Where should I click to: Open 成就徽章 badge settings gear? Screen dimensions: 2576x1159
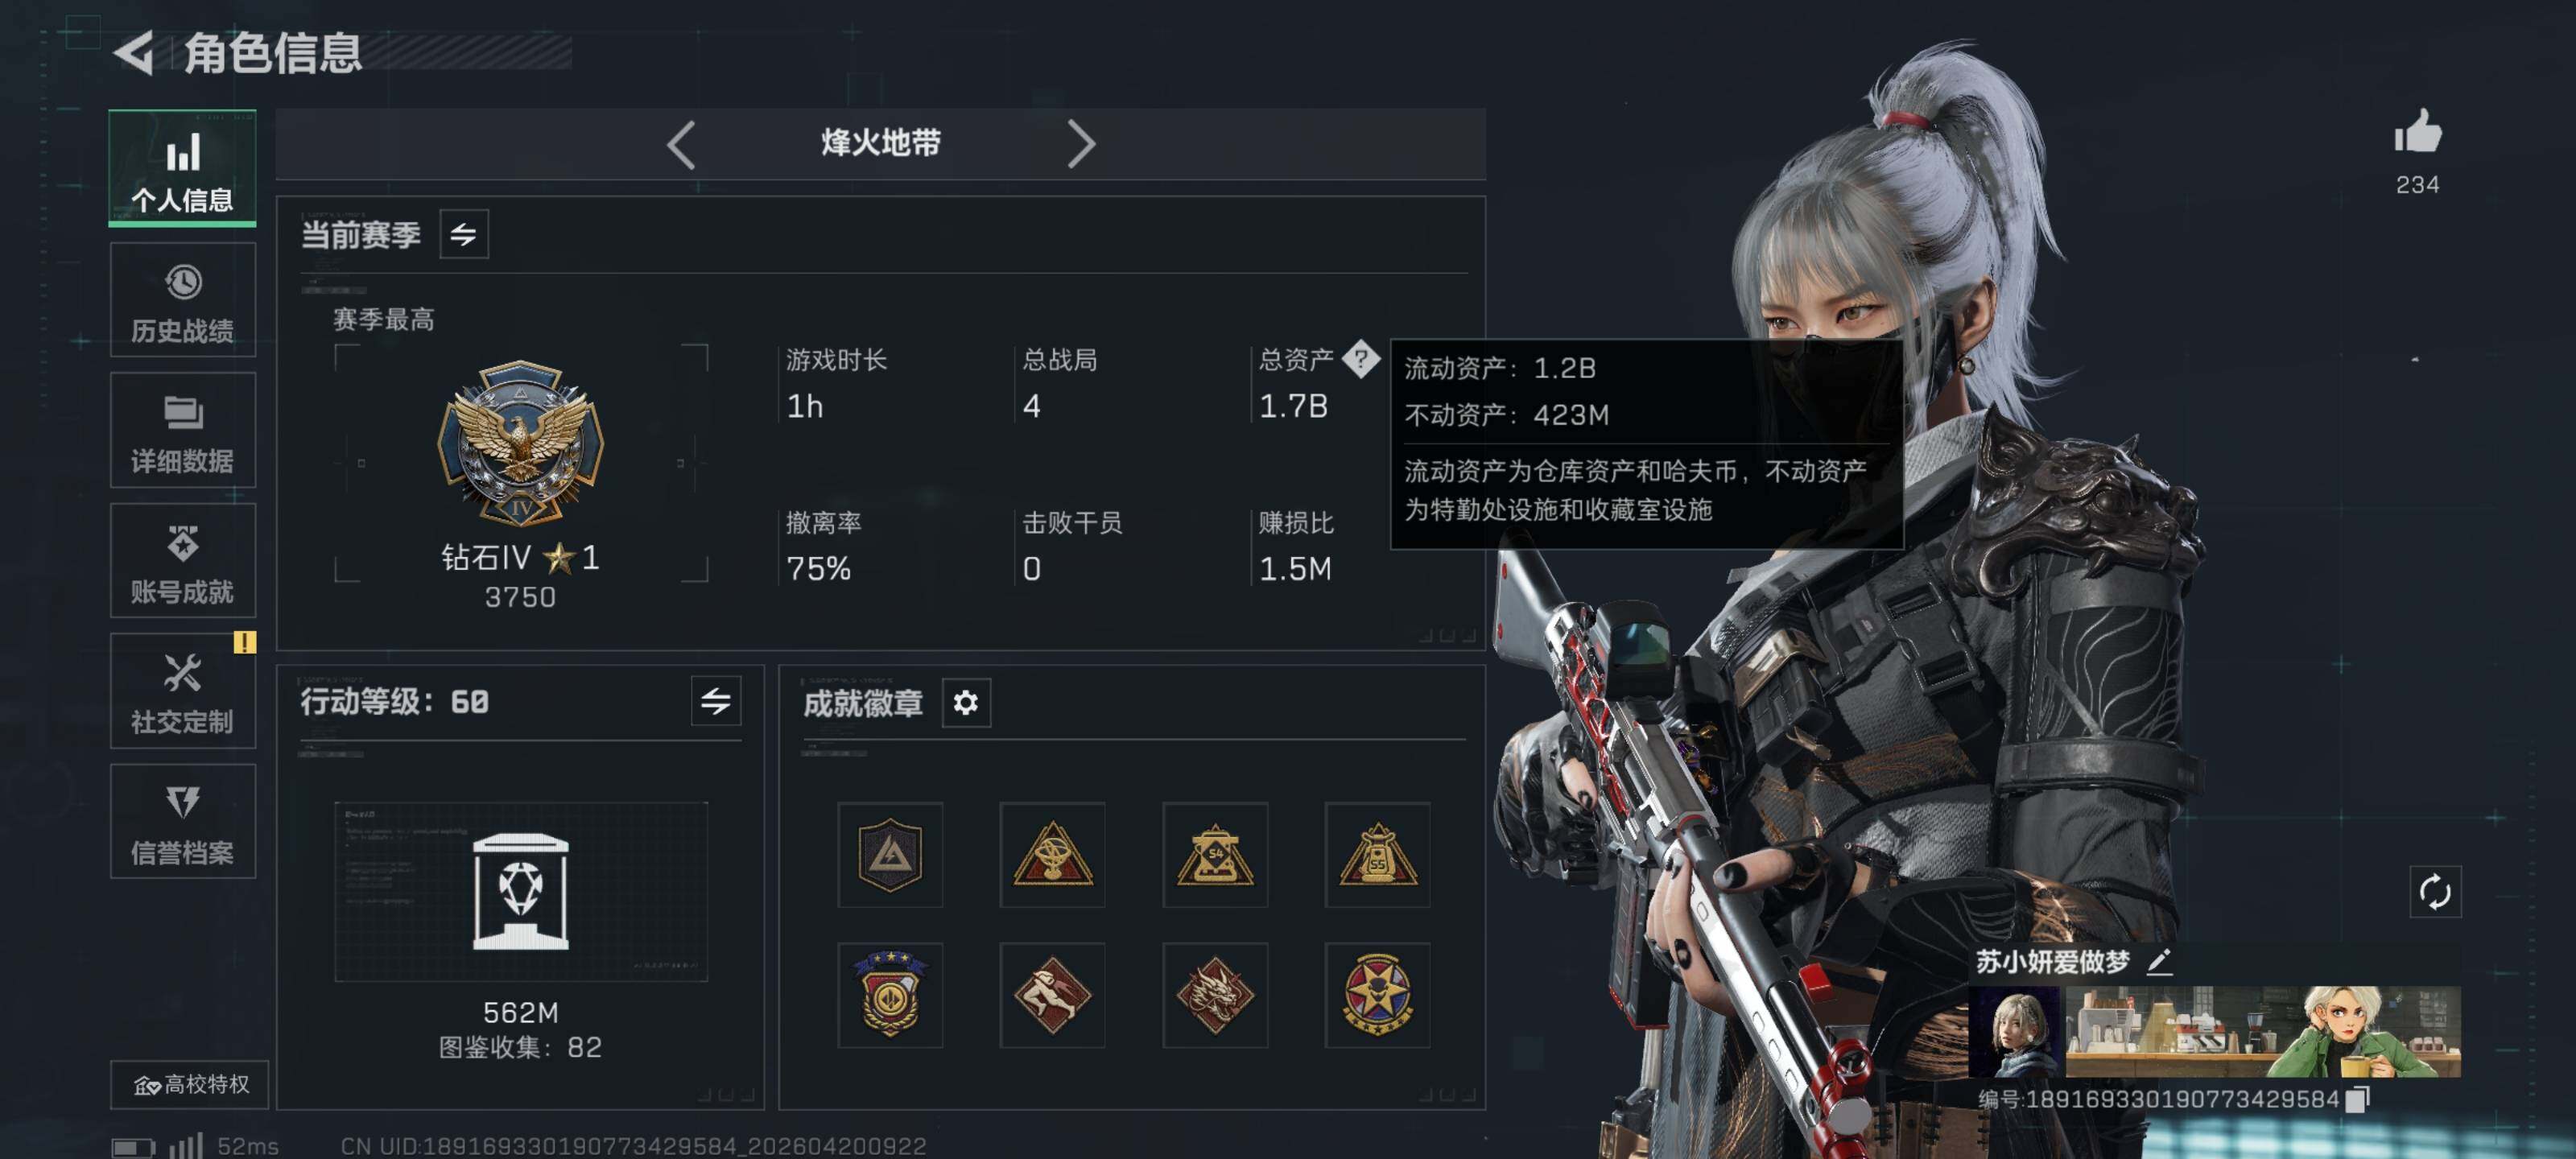(x=966, y=703)
